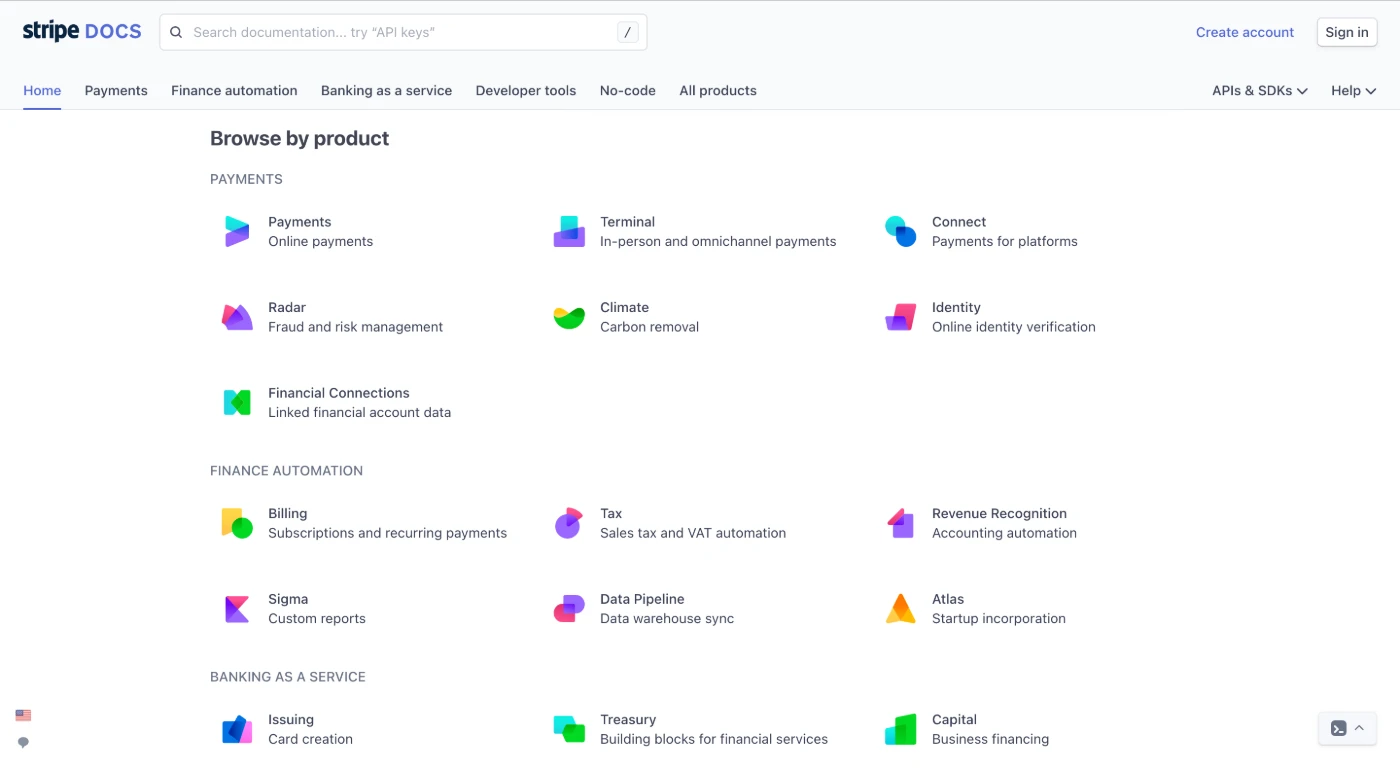Click the Atlas product icon
Image resolution: width=1400 pixels, height=768 pixels.
(901, 609)
